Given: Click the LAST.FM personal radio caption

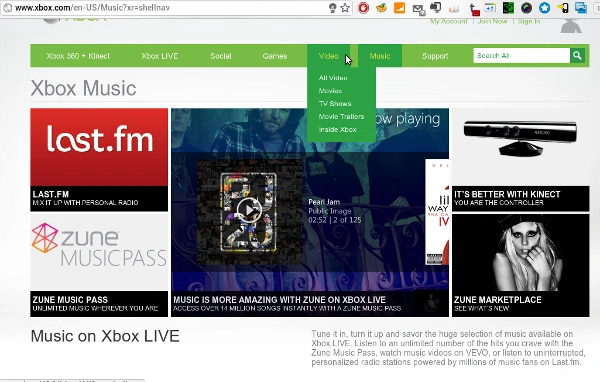Looking at the screenshot, I should (x=99, y=198).
